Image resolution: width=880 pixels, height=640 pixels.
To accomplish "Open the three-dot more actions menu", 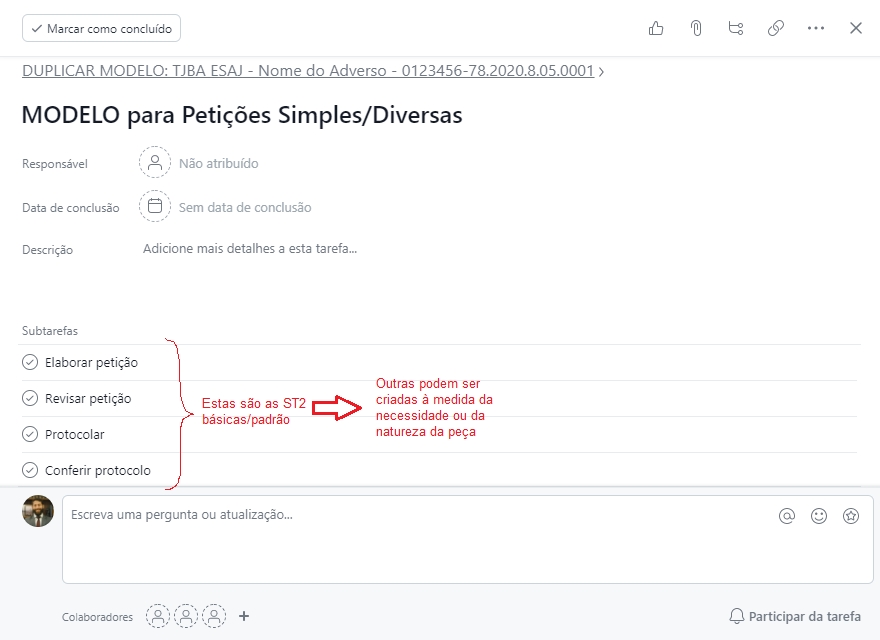I will pyautogui.click(x=816, y=28).
